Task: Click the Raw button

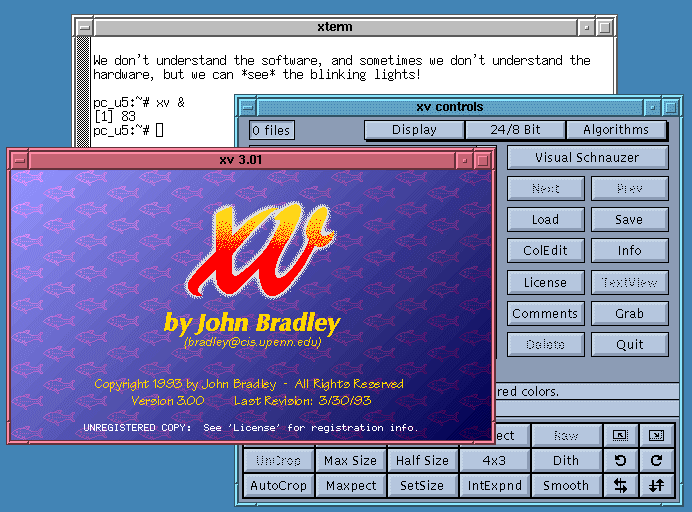Action: pos(566,436)
